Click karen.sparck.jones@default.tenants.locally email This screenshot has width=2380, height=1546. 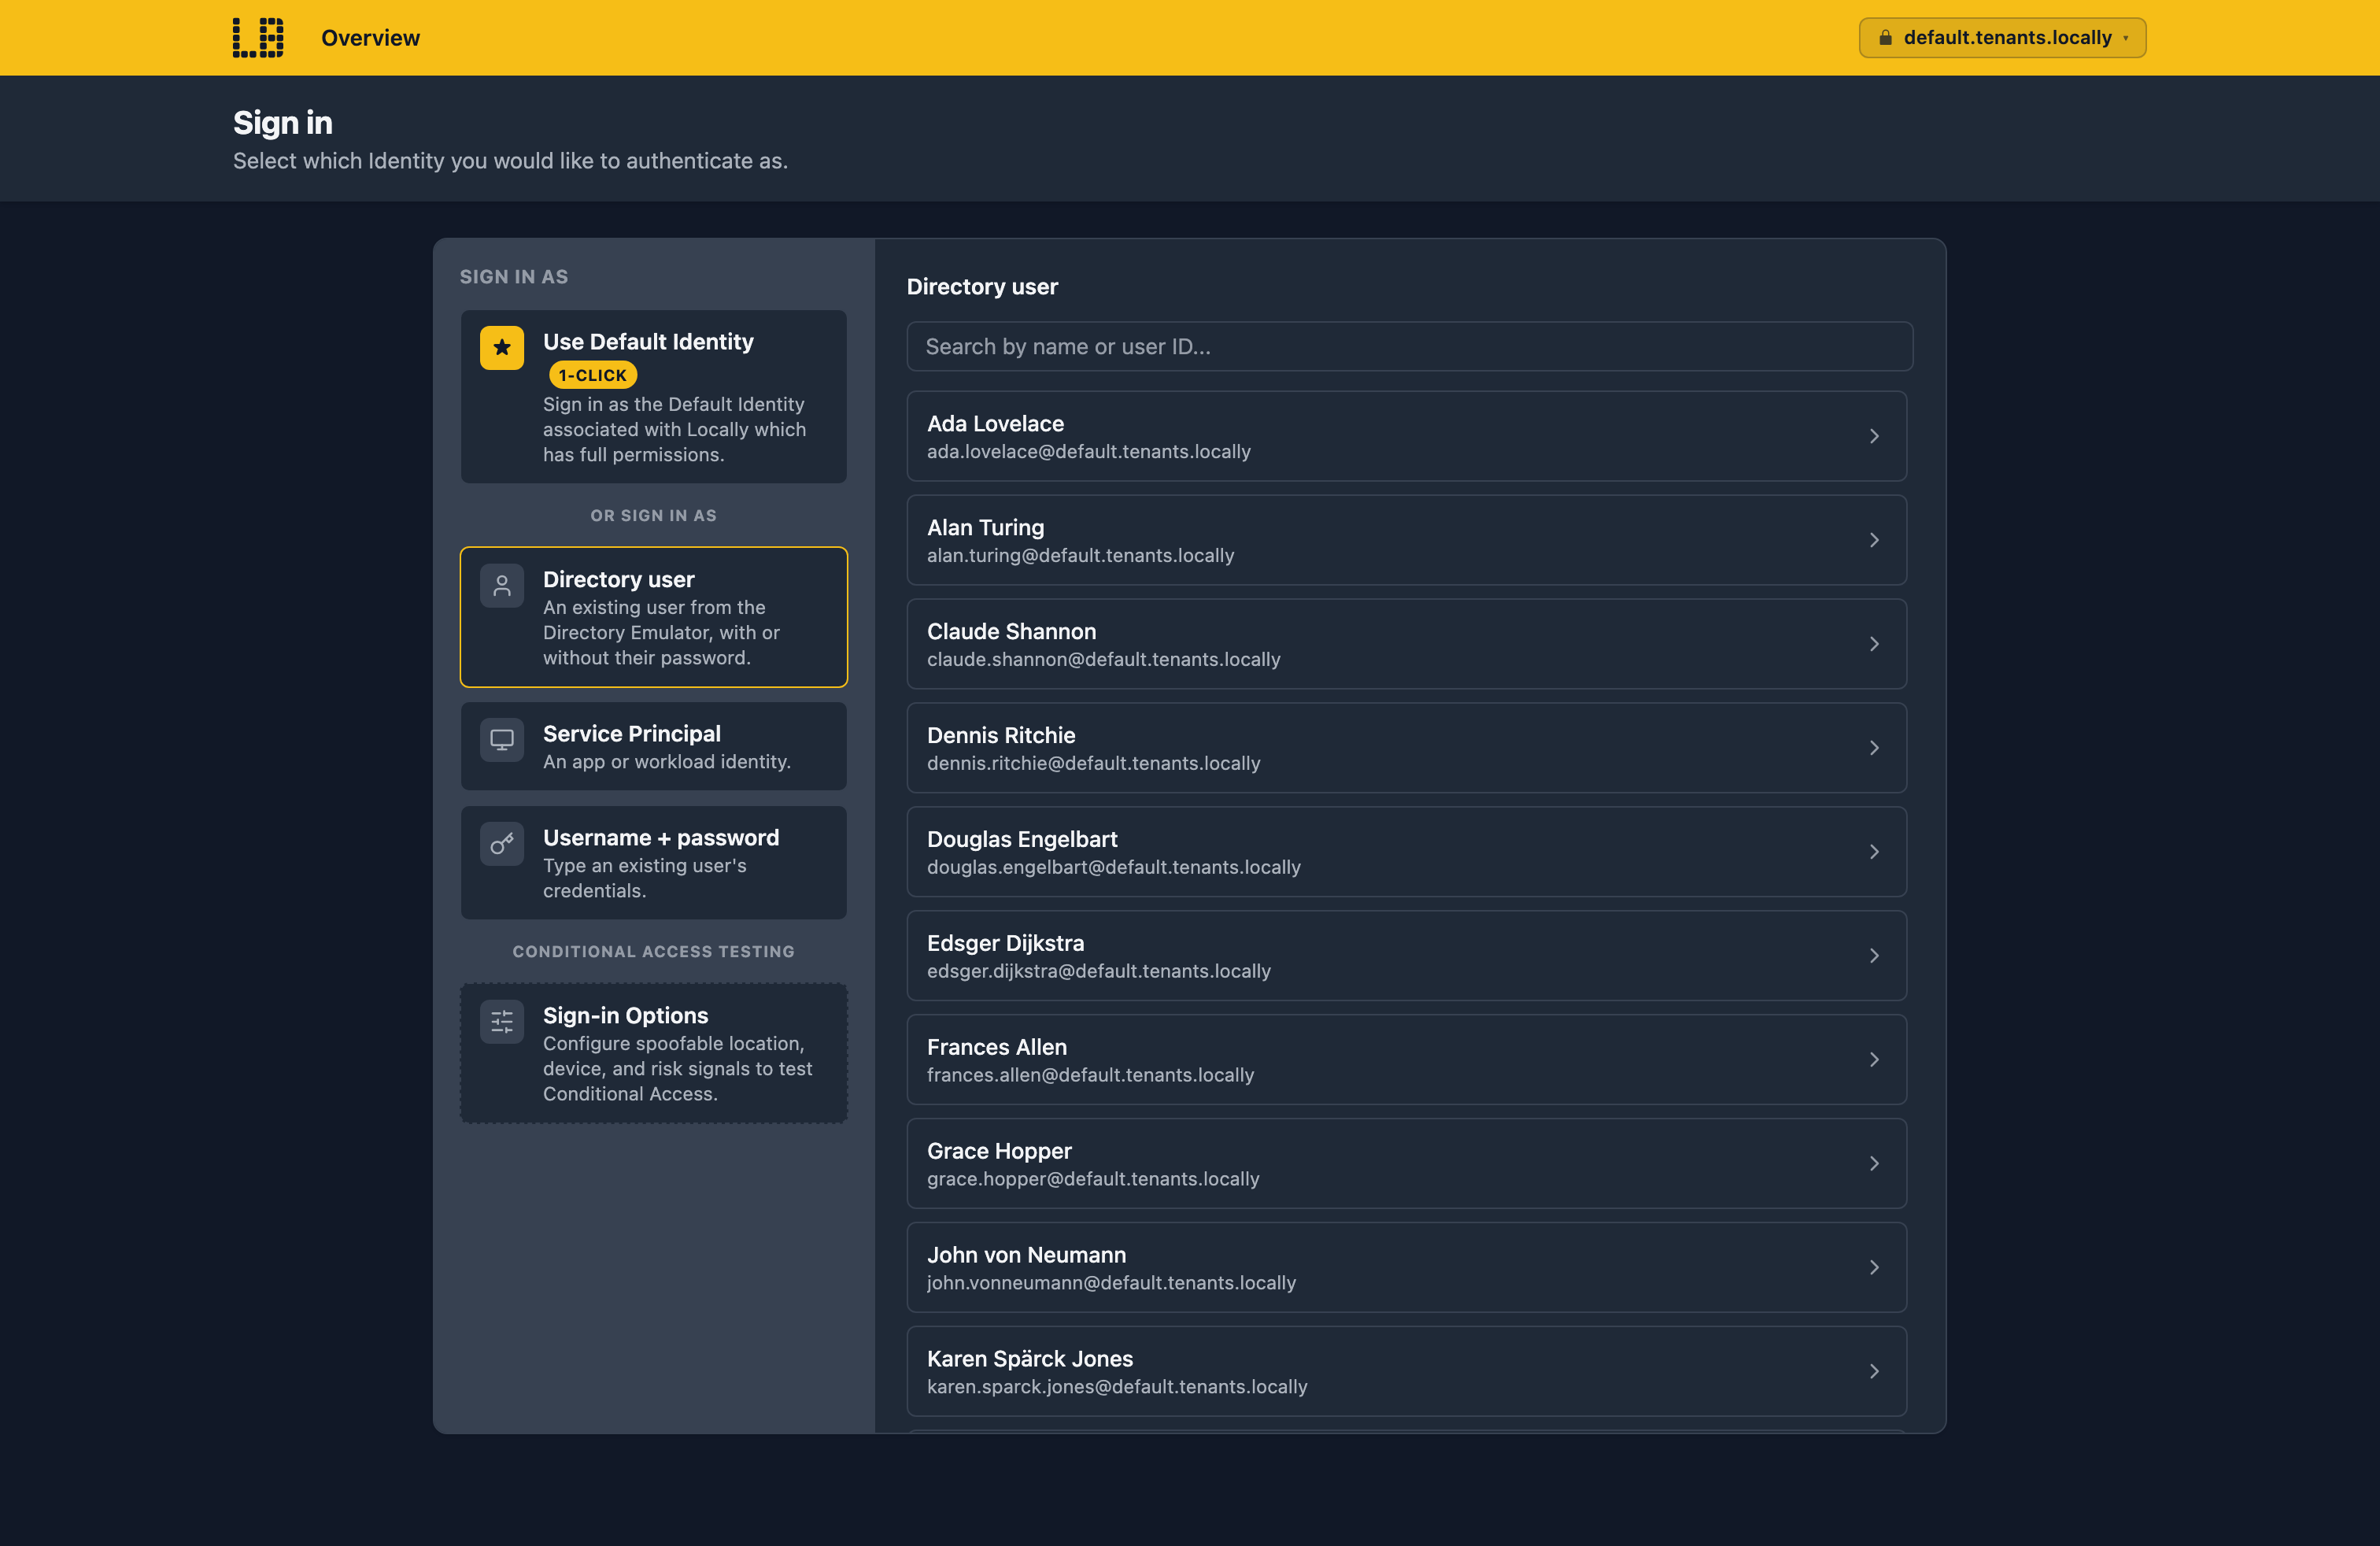click(1117, 1387)
